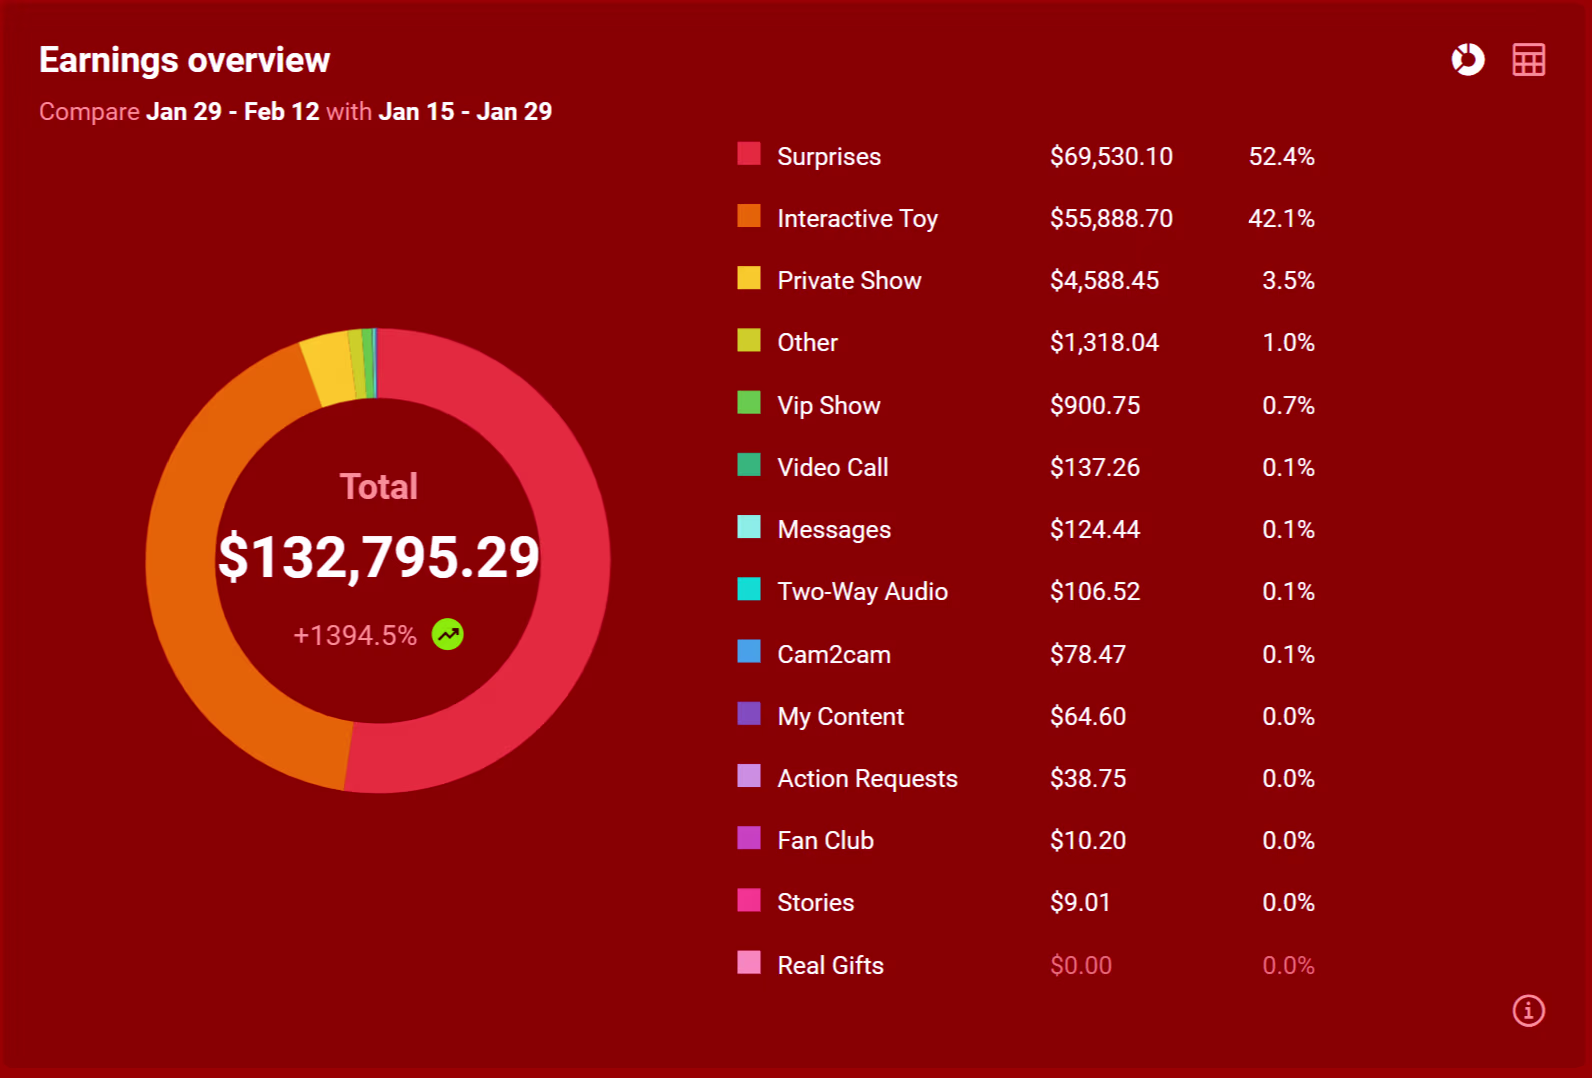The height and width of the screenshot is (1078, 1592).
Task: Select the Jan 29 - Feb 12 date range
Action: (232, 111)
